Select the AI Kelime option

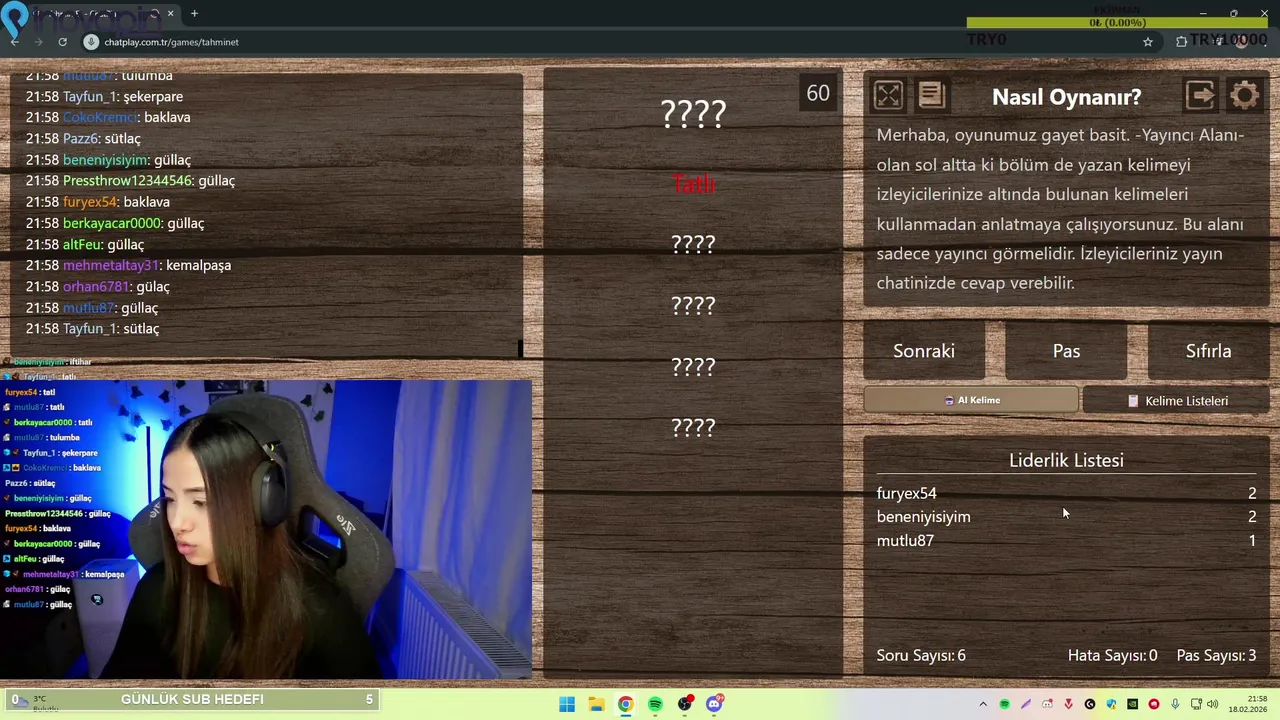[971, 400]
